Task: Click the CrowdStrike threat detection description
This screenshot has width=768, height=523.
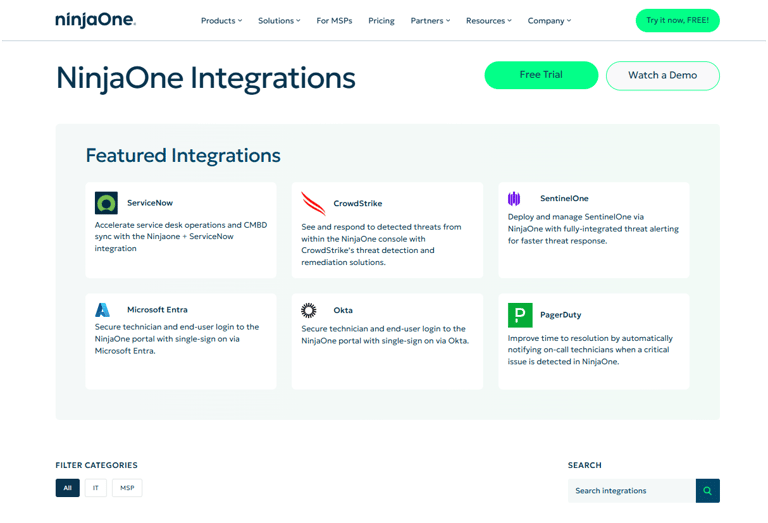Action: point(382,244)
